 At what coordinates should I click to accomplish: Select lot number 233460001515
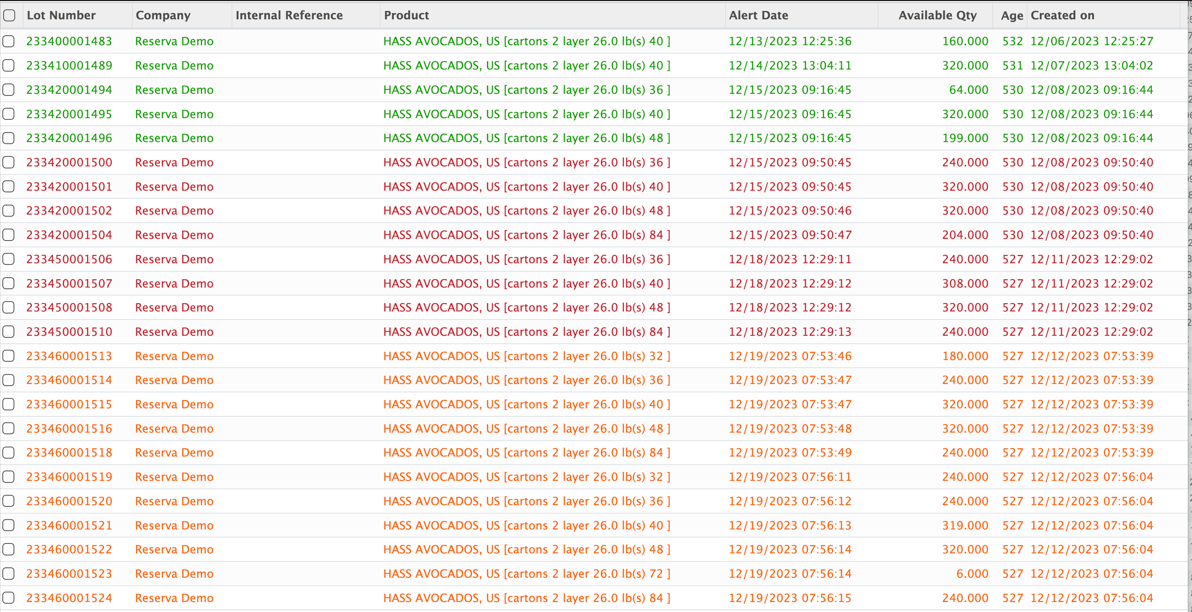(69, 404)
